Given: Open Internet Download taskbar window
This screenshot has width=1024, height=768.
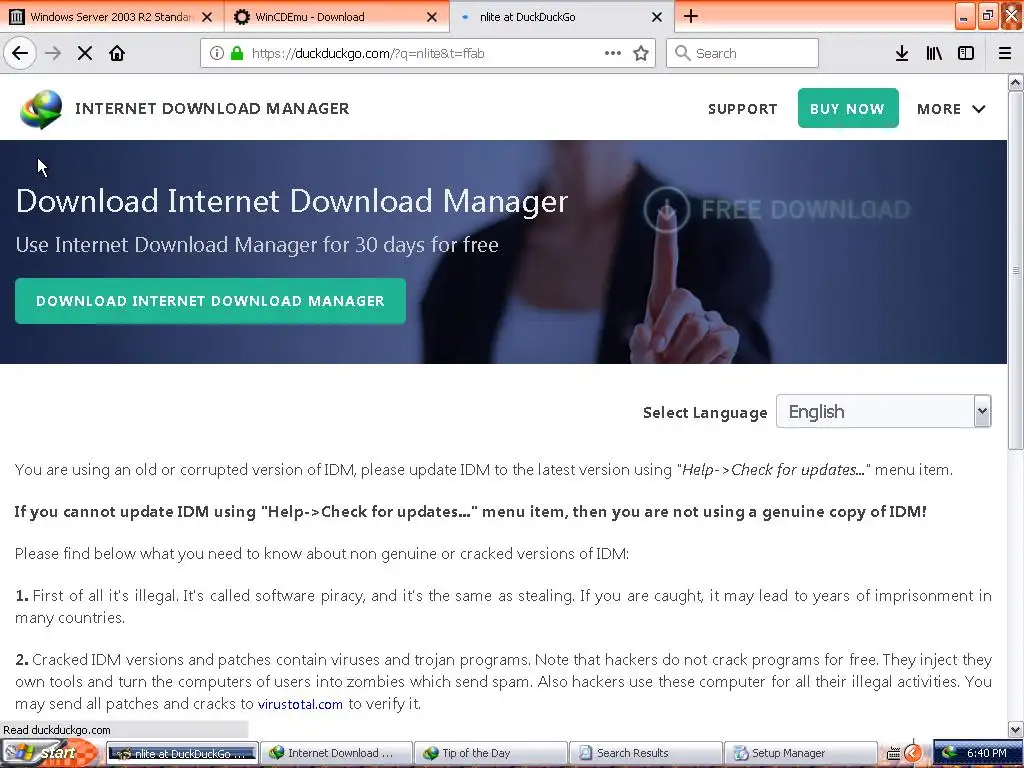Looking at the screenshot, I should (x=337, y=754).
